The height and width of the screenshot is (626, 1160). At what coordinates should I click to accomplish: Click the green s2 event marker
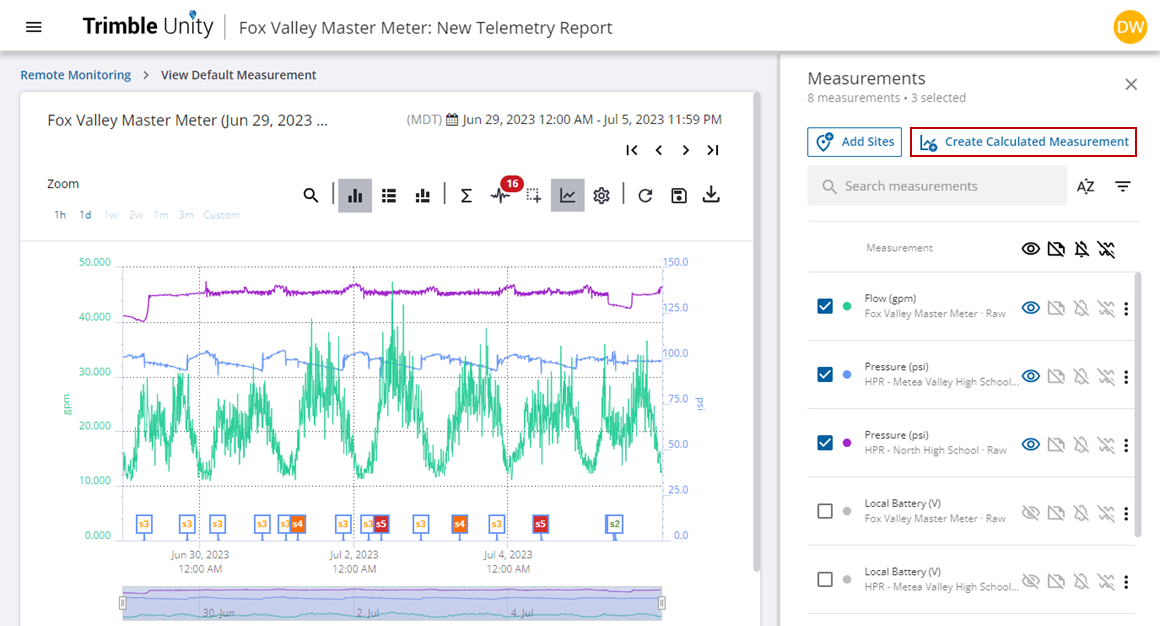point(614,524)
